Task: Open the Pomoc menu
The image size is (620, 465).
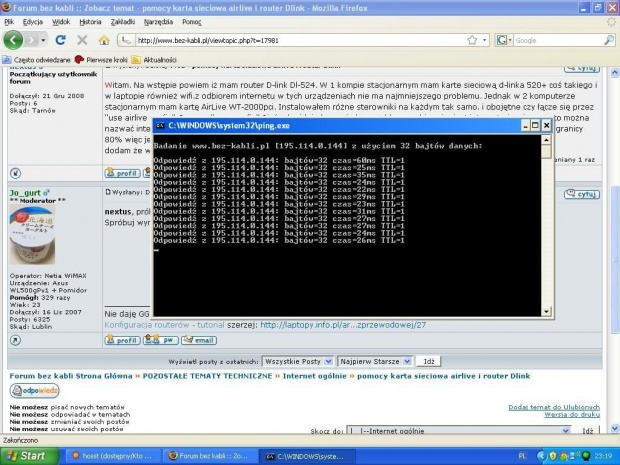Action: [192, 22]
